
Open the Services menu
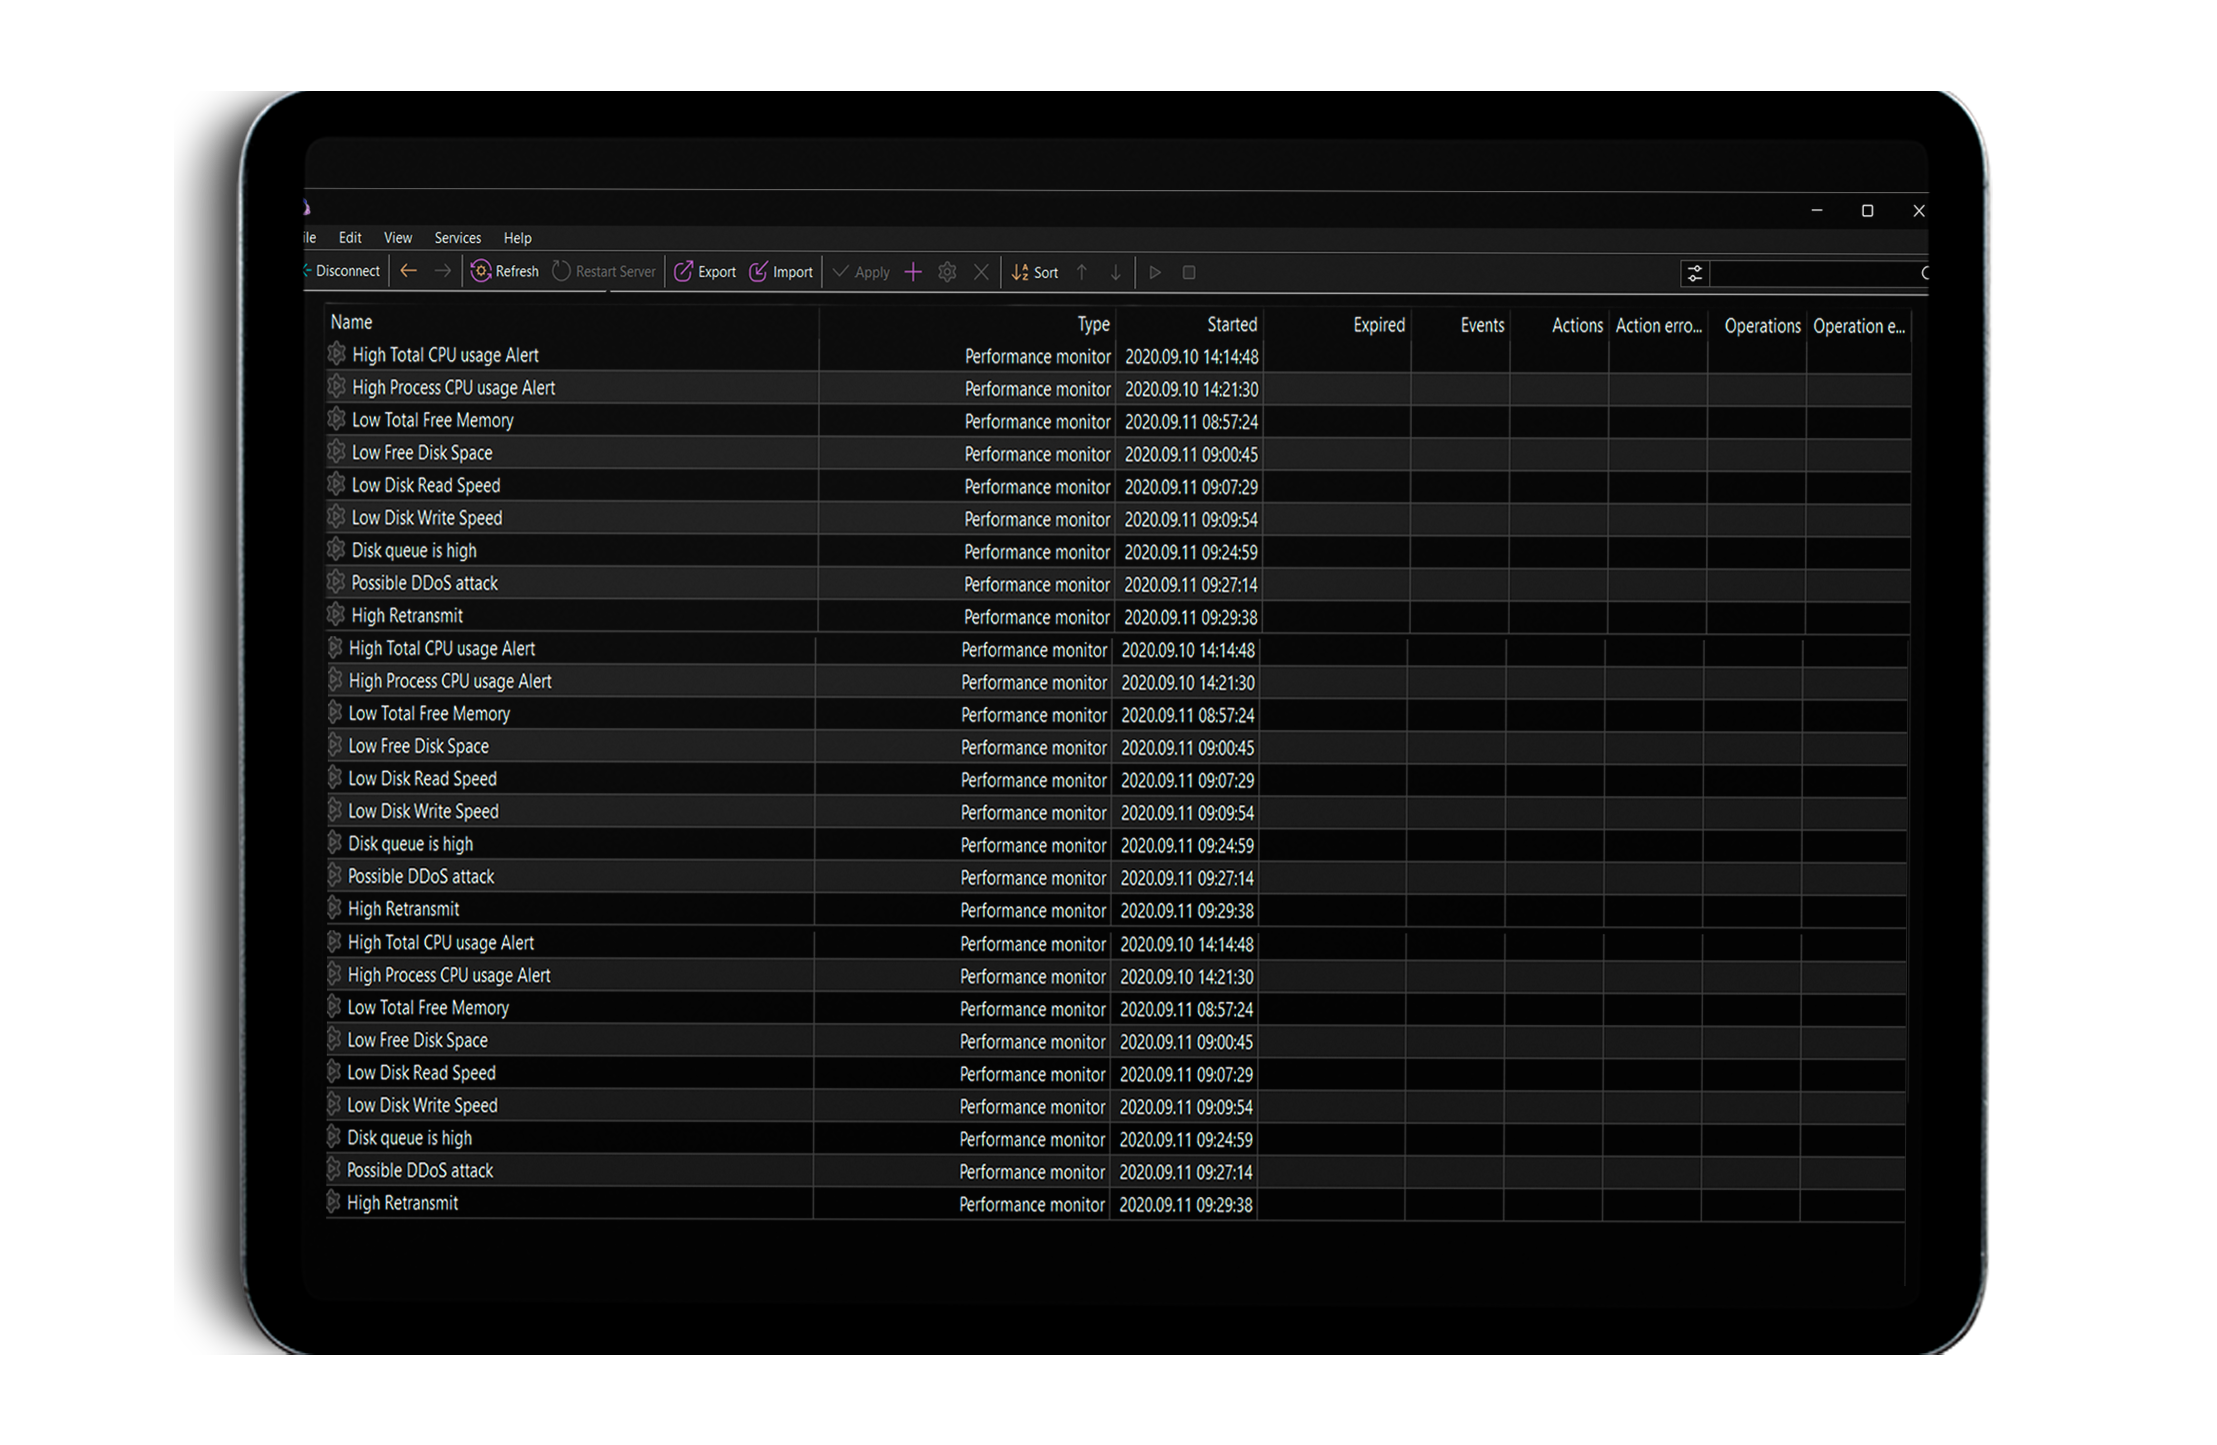click(x=457, y=238)
